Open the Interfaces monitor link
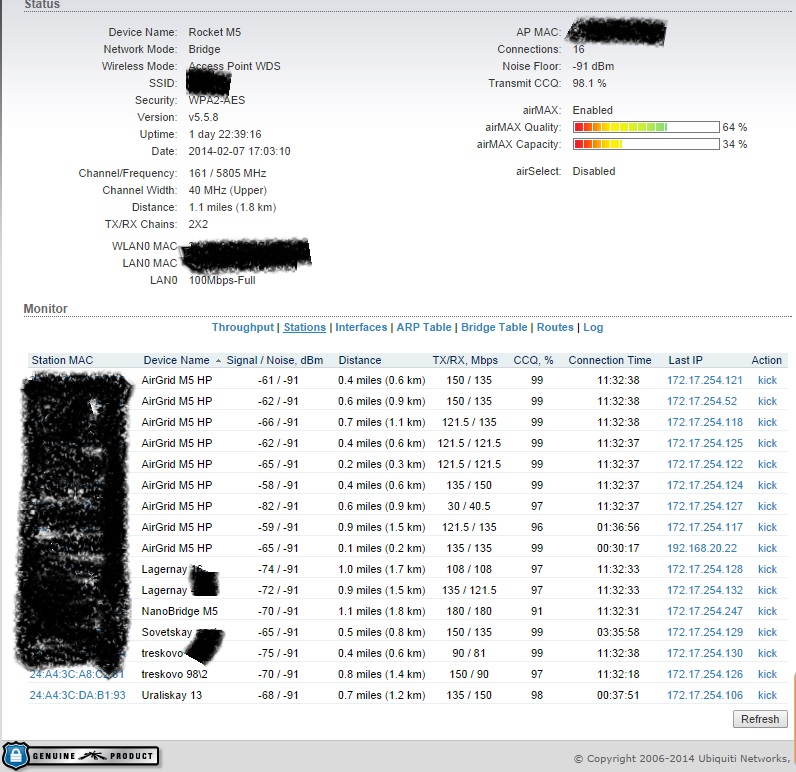The height and width of the screenshot is (772, 796). point(361,327)
